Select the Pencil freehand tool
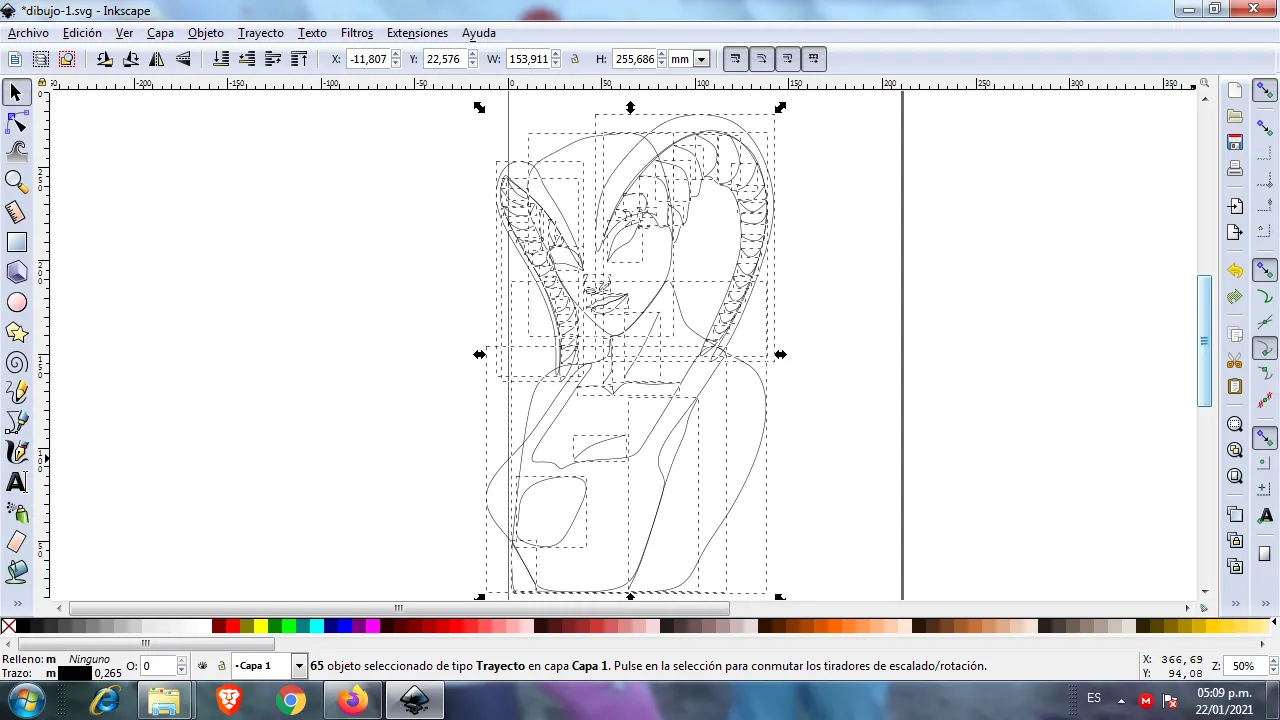This screenshot has height=720, width=1280. pos(16,392)
